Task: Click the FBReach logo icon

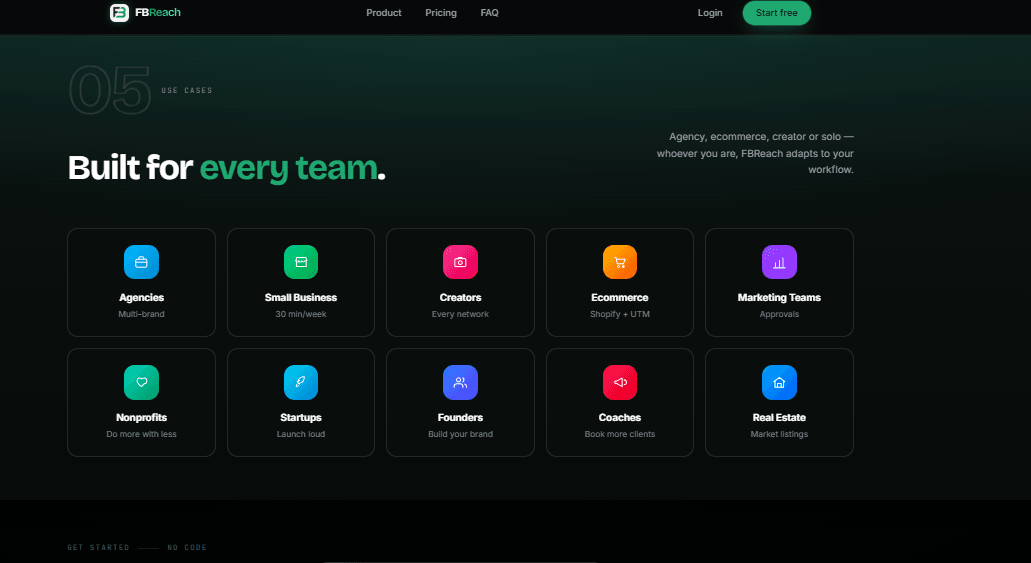Action: (x=119, y=12)
